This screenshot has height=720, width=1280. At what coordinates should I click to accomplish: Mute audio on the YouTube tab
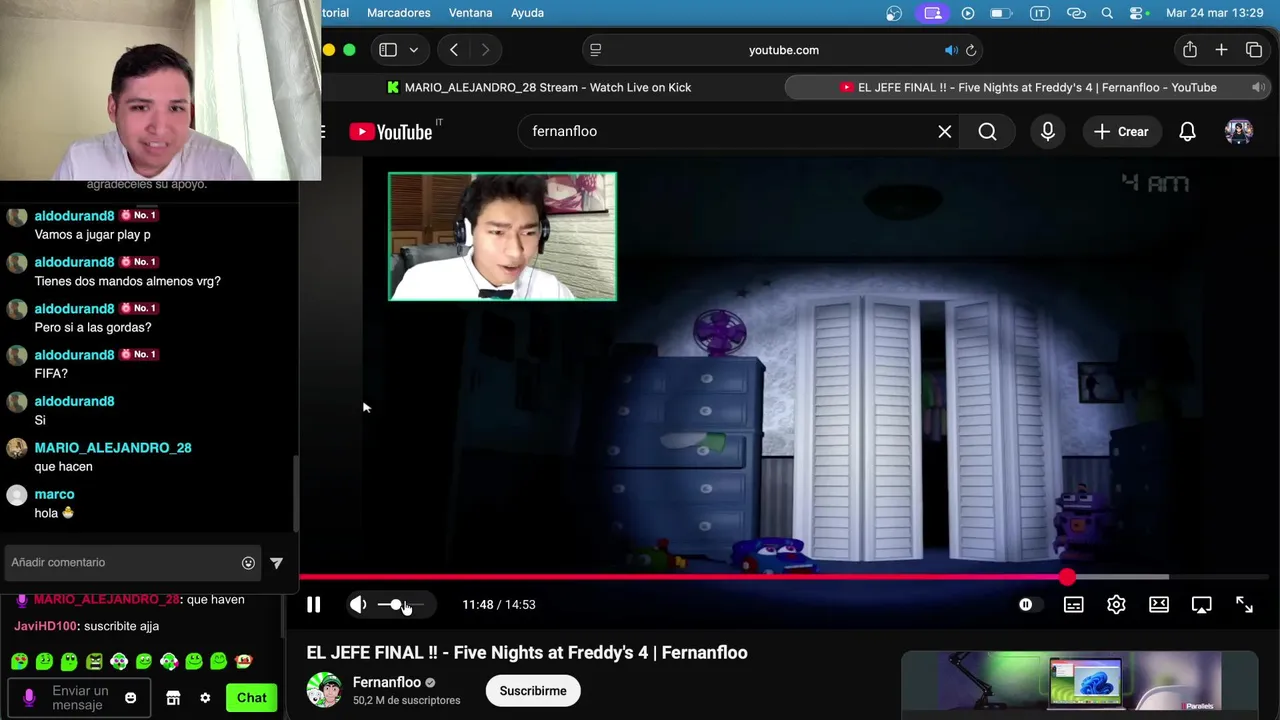tap(1258, 87)
